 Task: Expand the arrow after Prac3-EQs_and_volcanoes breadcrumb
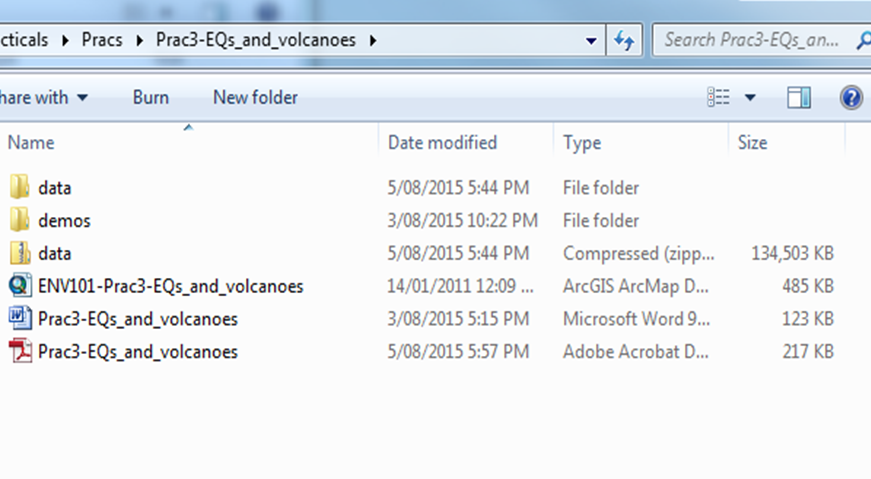coord(374,41)
